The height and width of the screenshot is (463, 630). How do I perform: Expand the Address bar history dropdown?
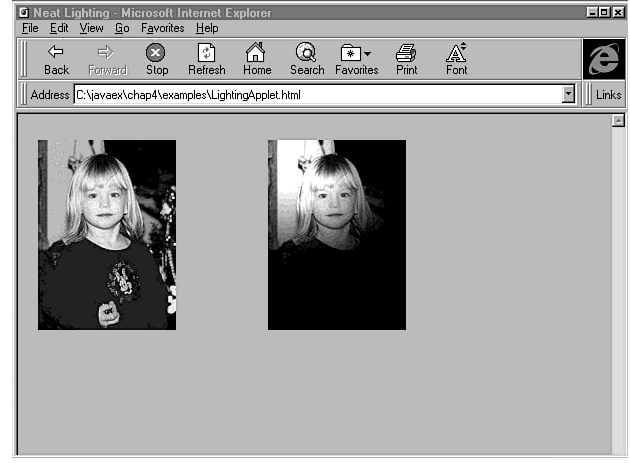coord(569,95)
